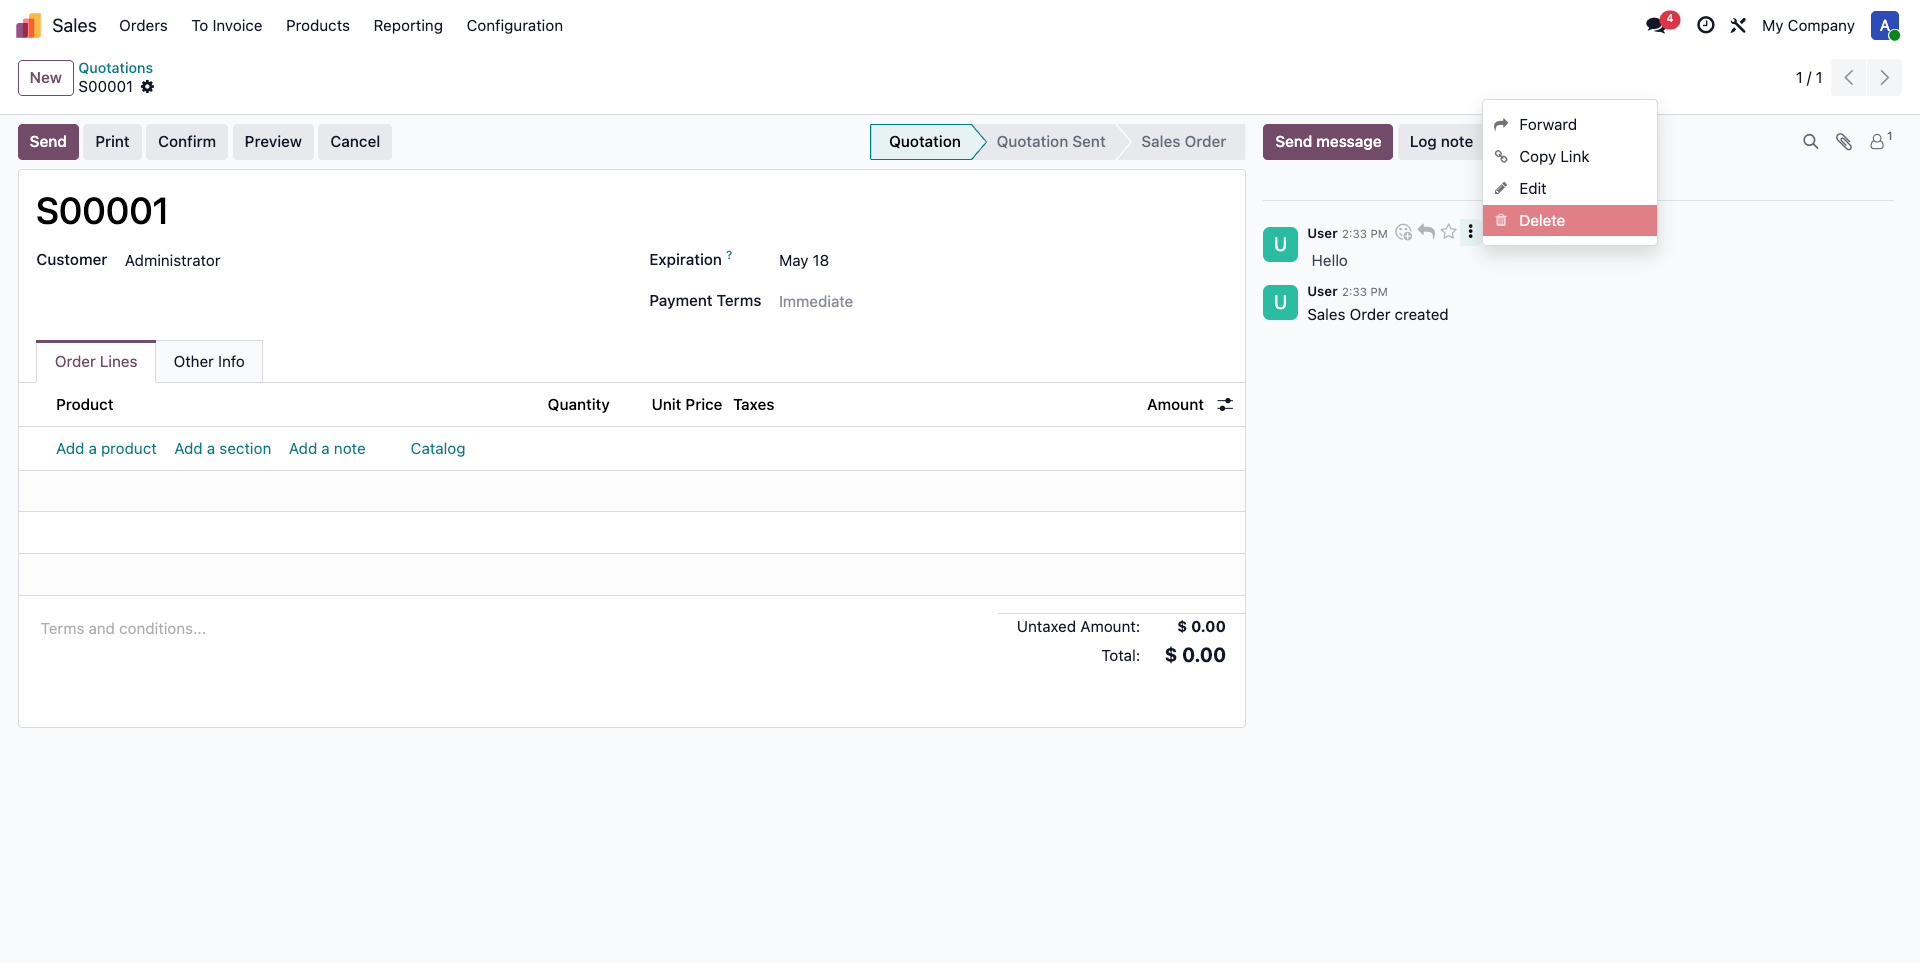Click the Sales Order created log message
The width and height of the screenshot is (1920, 963).
click(1378, 315)
